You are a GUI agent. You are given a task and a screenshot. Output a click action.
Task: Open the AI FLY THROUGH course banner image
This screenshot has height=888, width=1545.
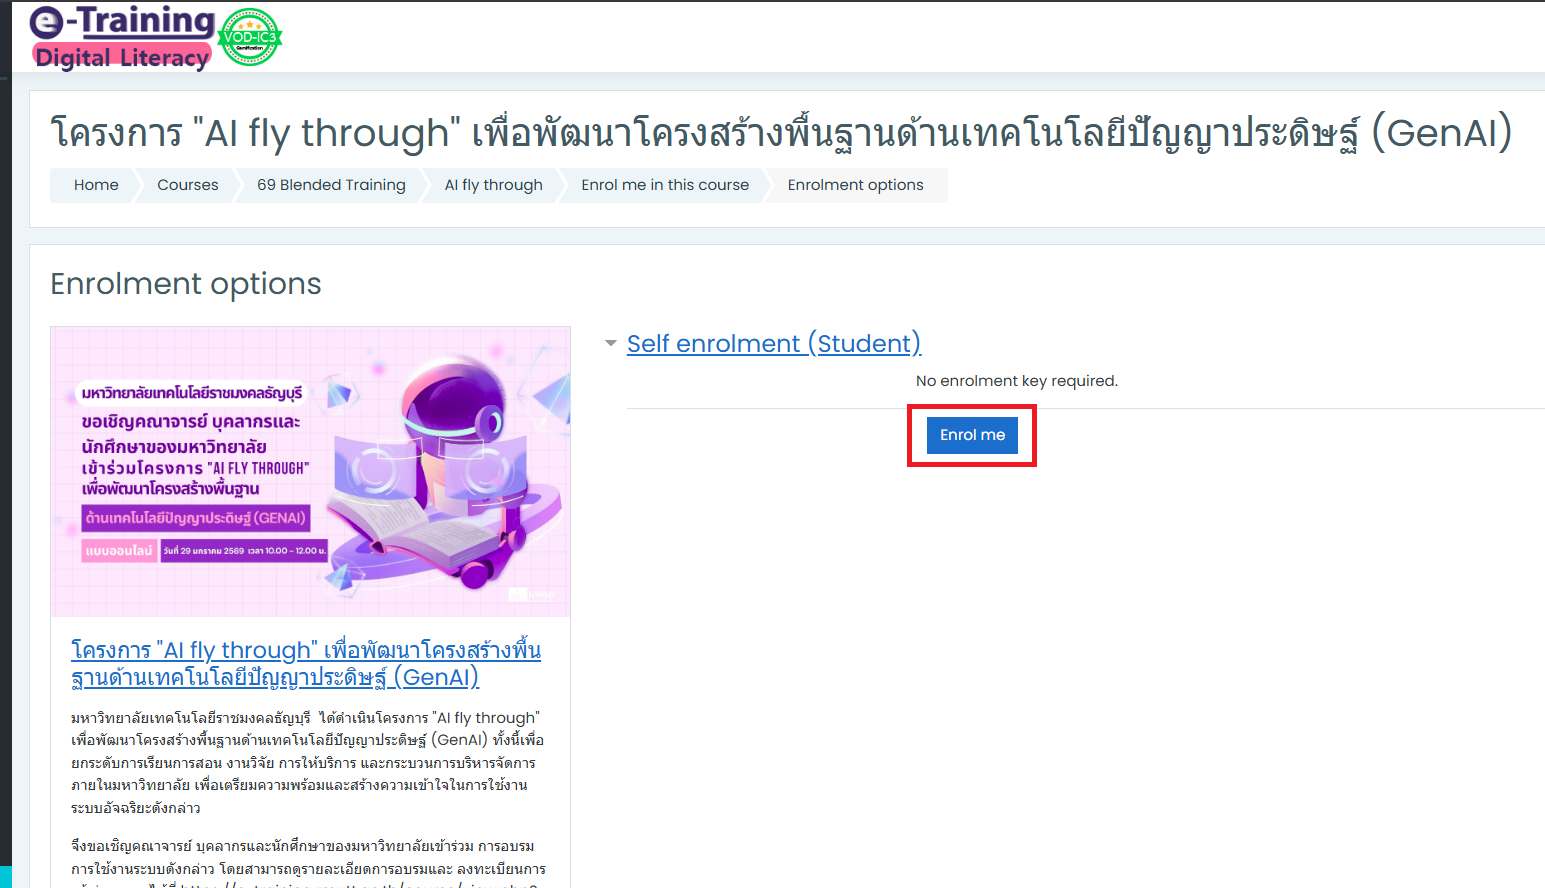(311, 472)
